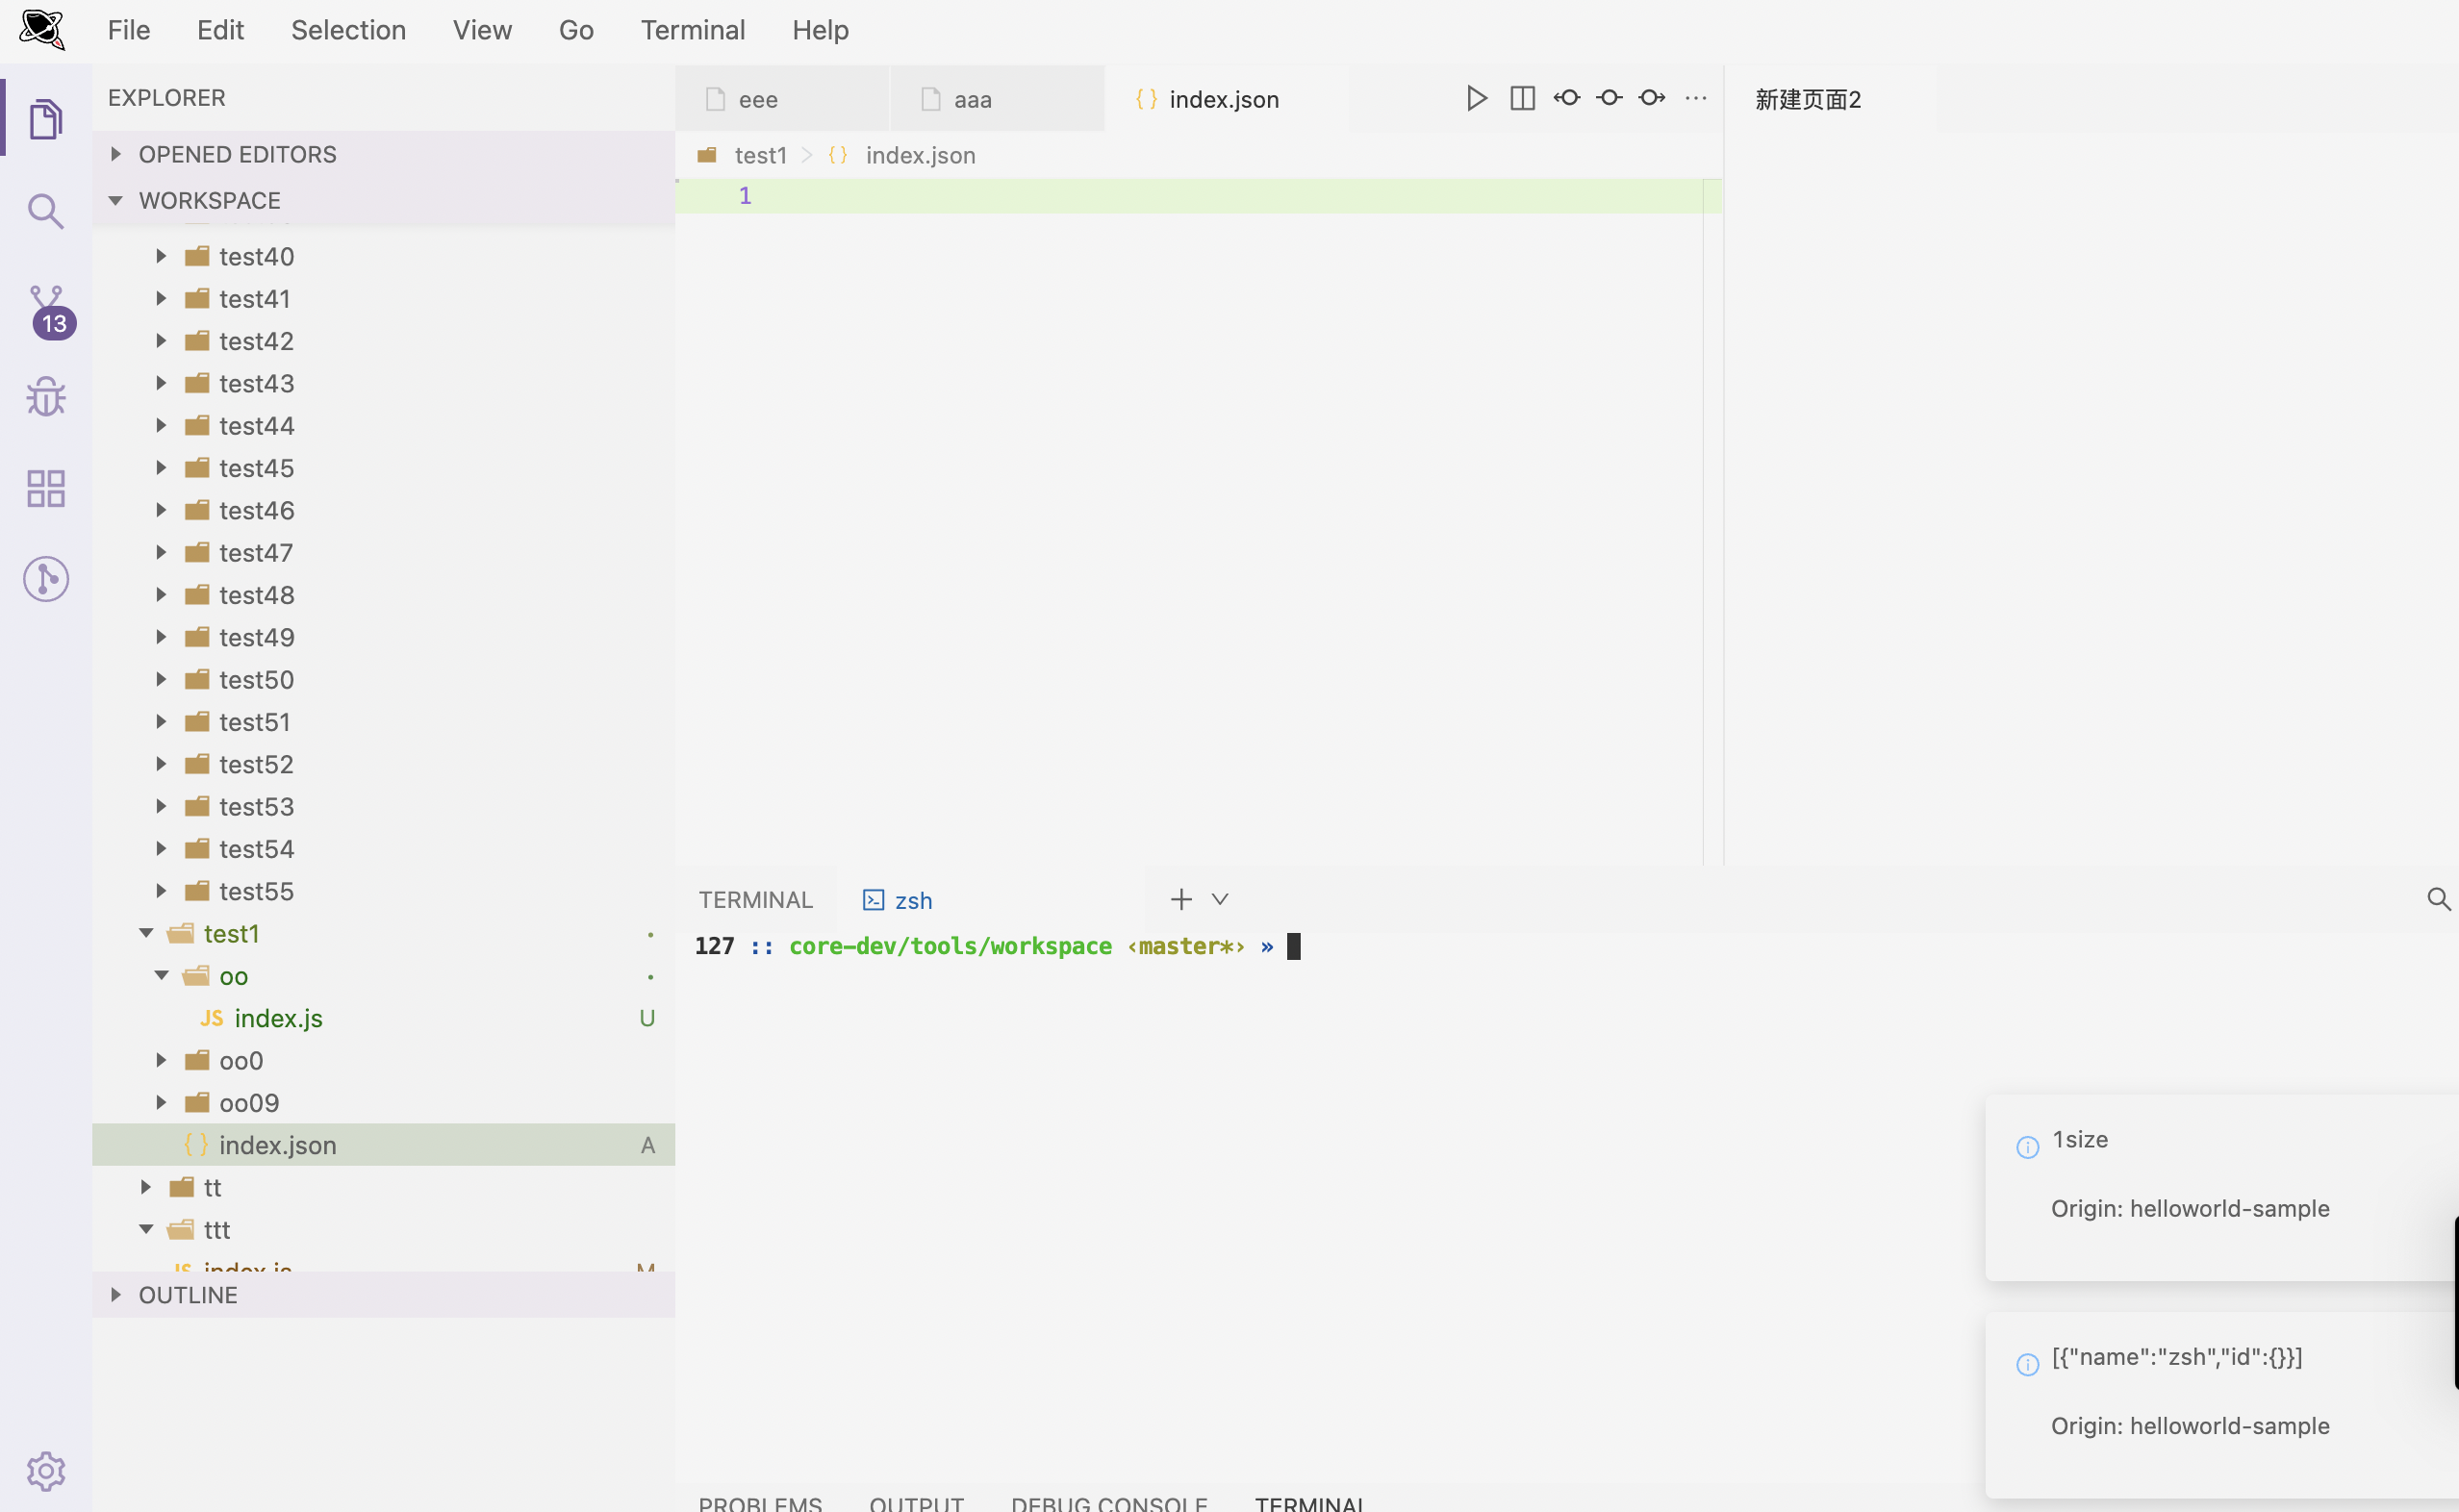Image resolution: width=2459 pixels, height=1512 pixels.
Task: Search the terminal with the magnifier icon
Action: click(x=2440, y=899)
